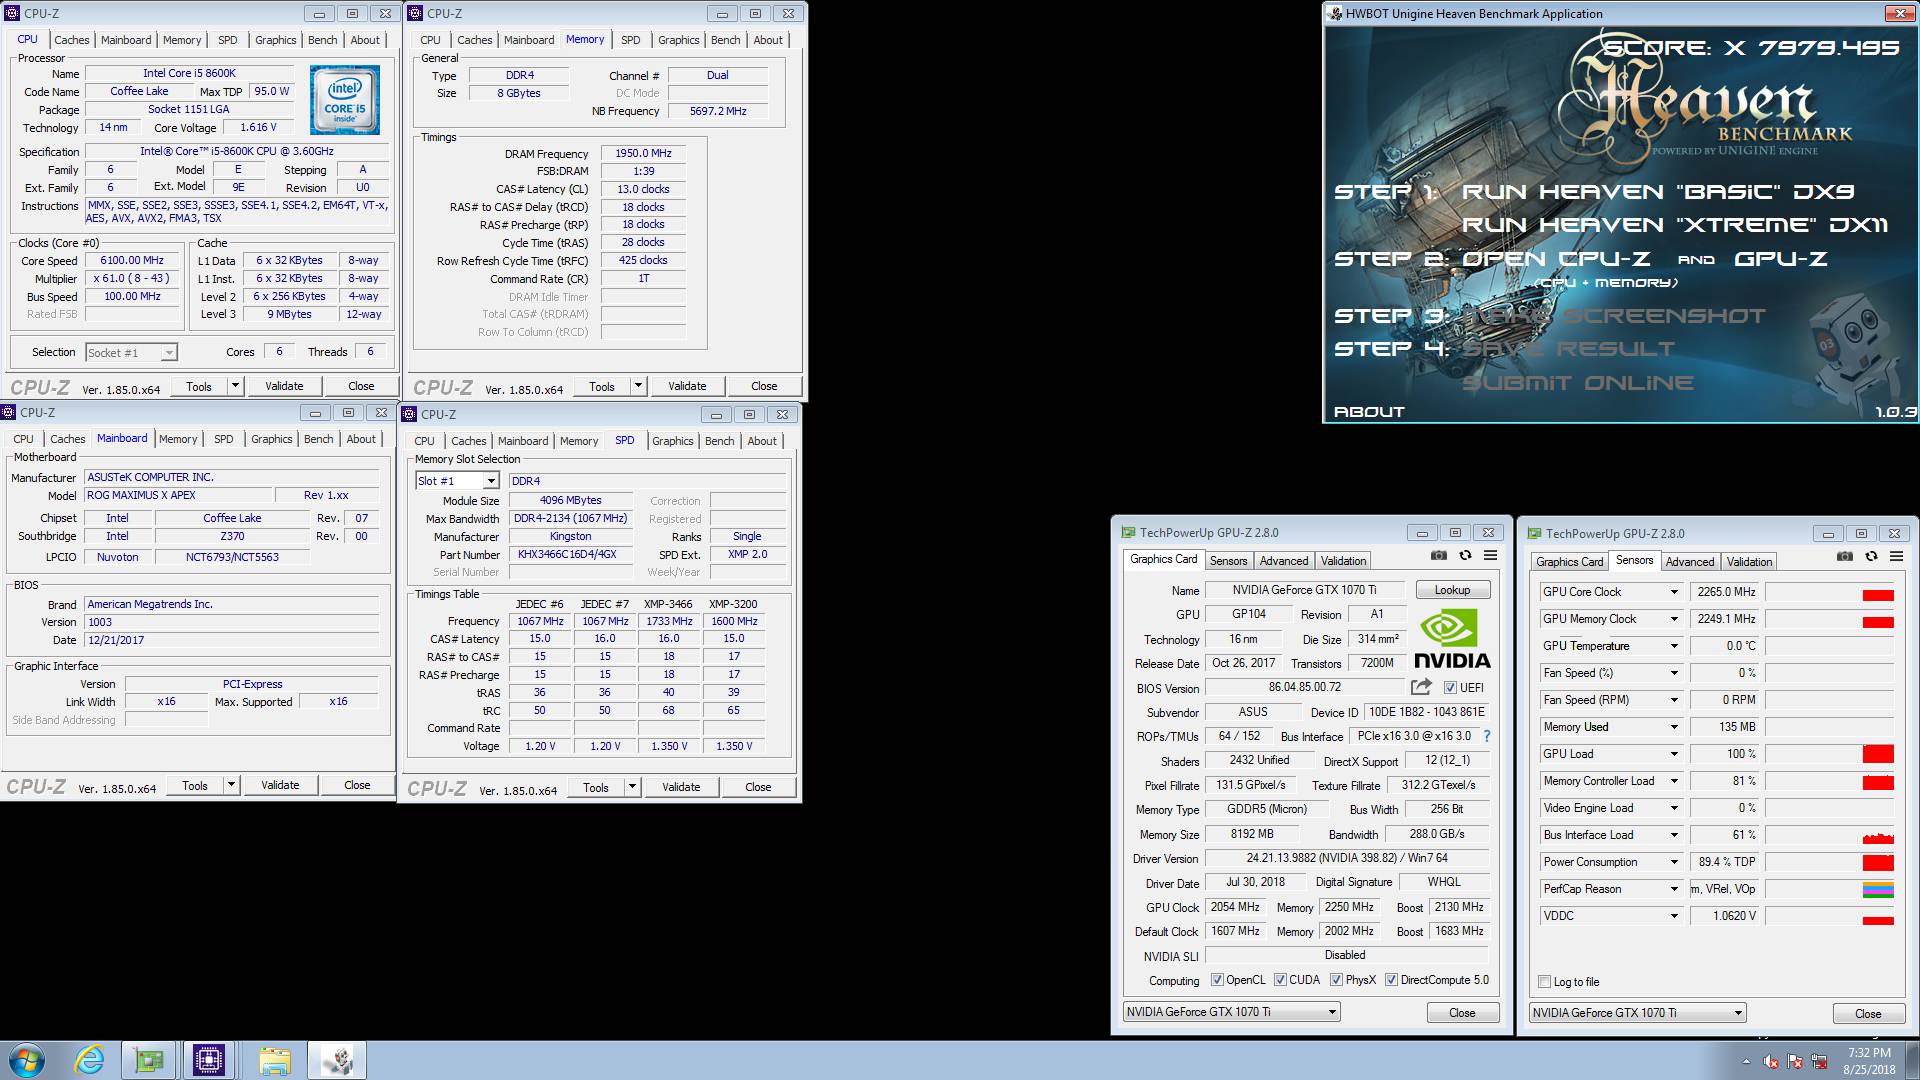Open Advanced tab in GPU-Z Graphics Card window

point(1284,561)
